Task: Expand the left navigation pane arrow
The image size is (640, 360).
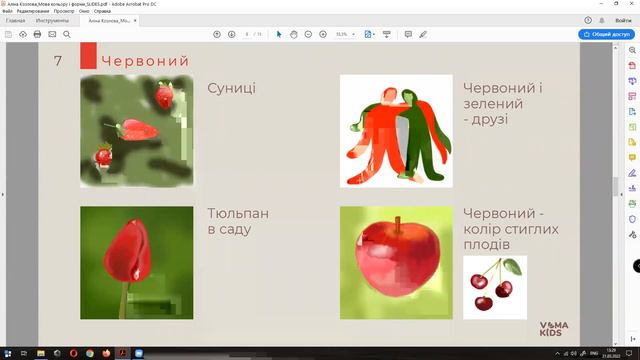Action: [2, 194]
